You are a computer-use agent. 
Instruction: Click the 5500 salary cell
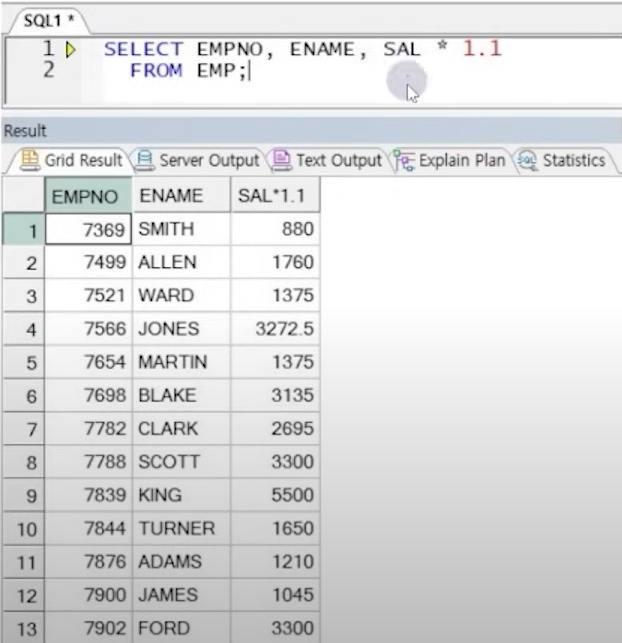click(276, 495)
